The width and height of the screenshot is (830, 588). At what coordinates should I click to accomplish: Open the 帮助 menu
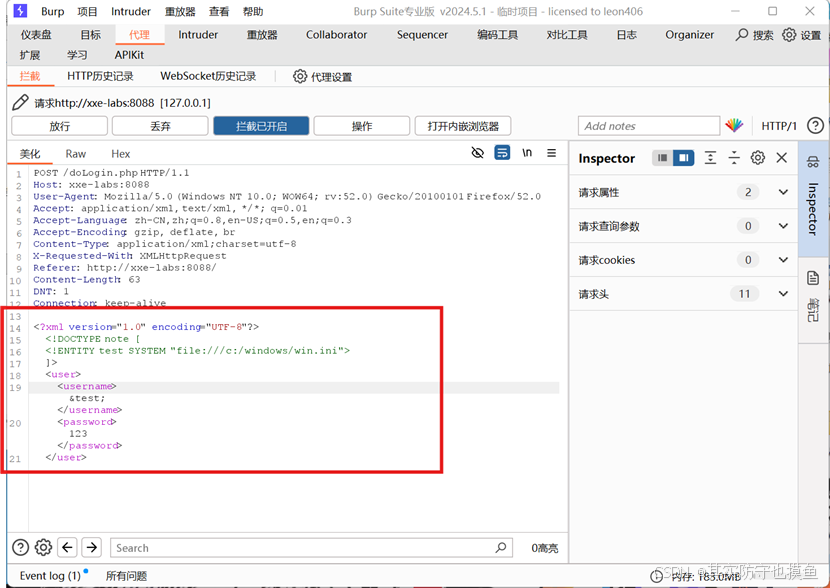pos(253,11)
